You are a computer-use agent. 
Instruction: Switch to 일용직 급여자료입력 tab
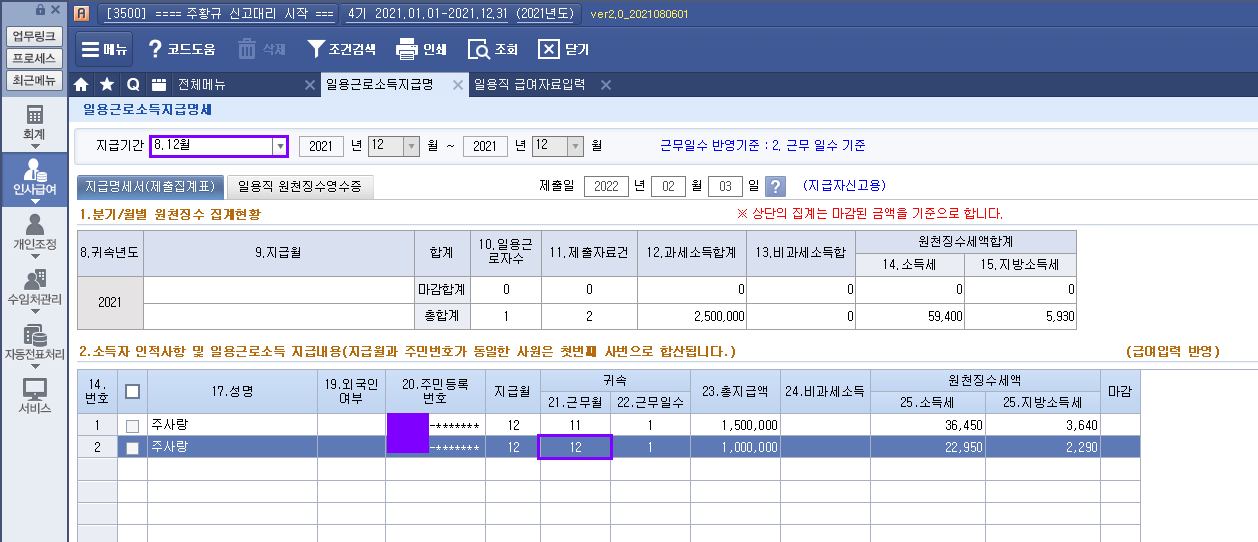[529, 85]
